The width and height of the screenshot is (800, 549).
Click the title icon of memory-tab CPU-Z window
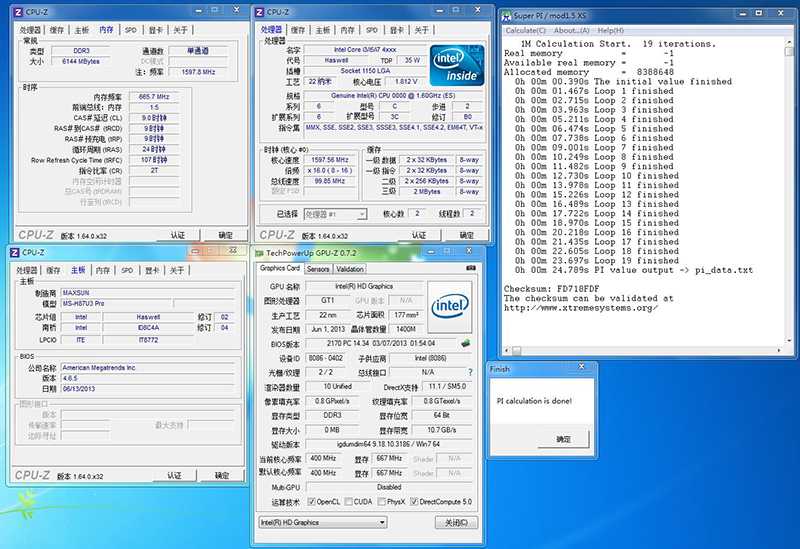(x=18, y=12)
